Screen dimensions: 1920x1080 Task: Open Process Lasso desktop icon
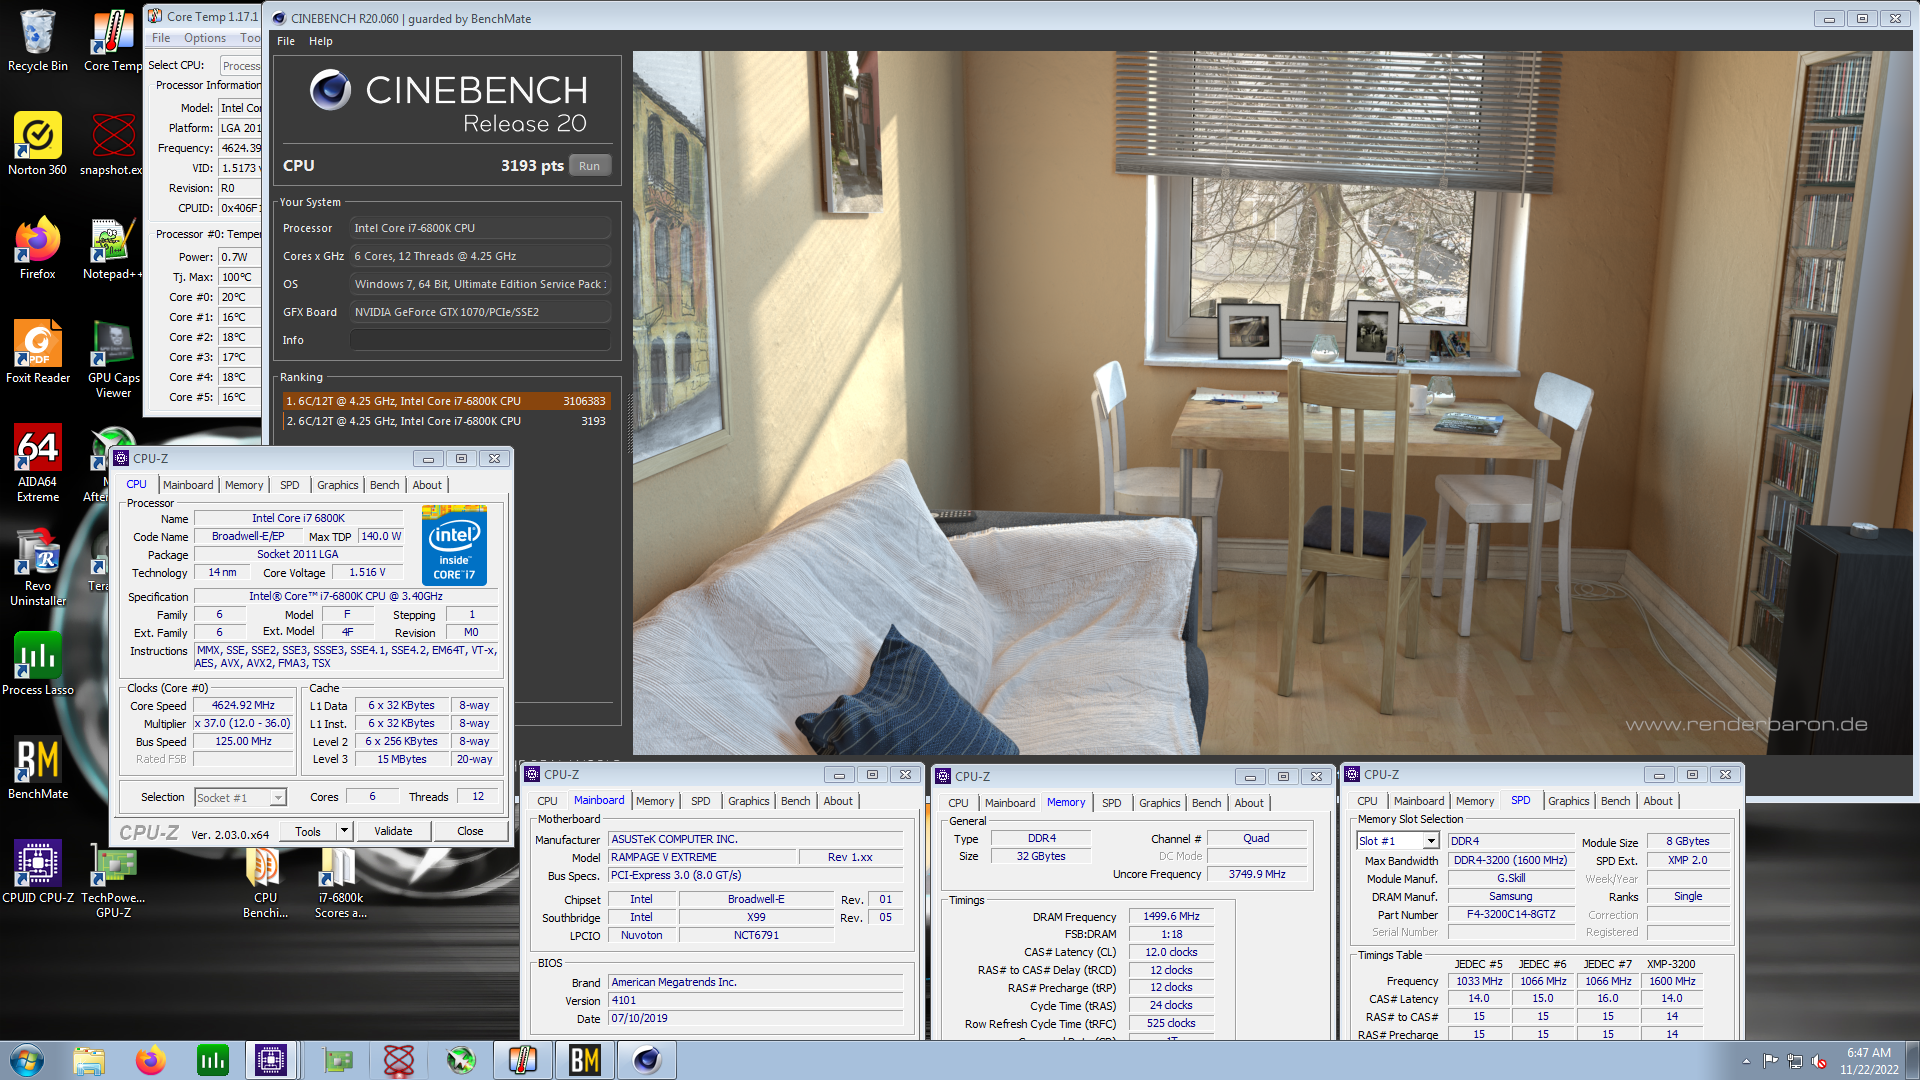click(37, 664)
